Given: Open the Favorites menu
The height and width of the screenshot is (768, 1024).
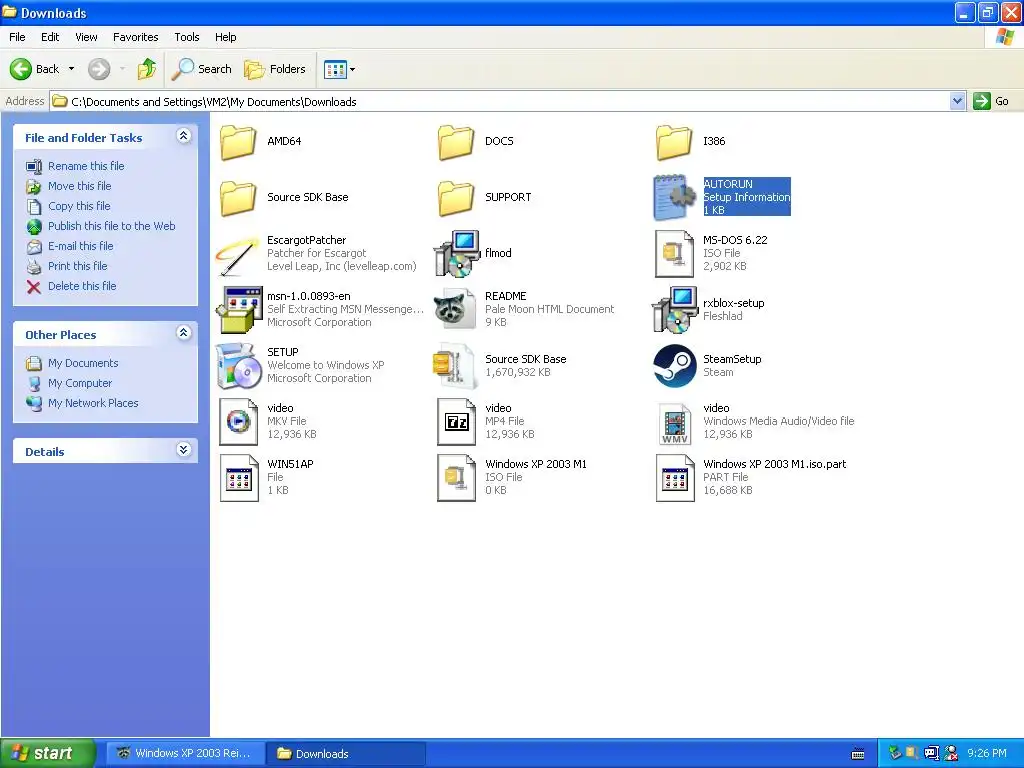Looking at the screenshot, I should coord(135,37).
